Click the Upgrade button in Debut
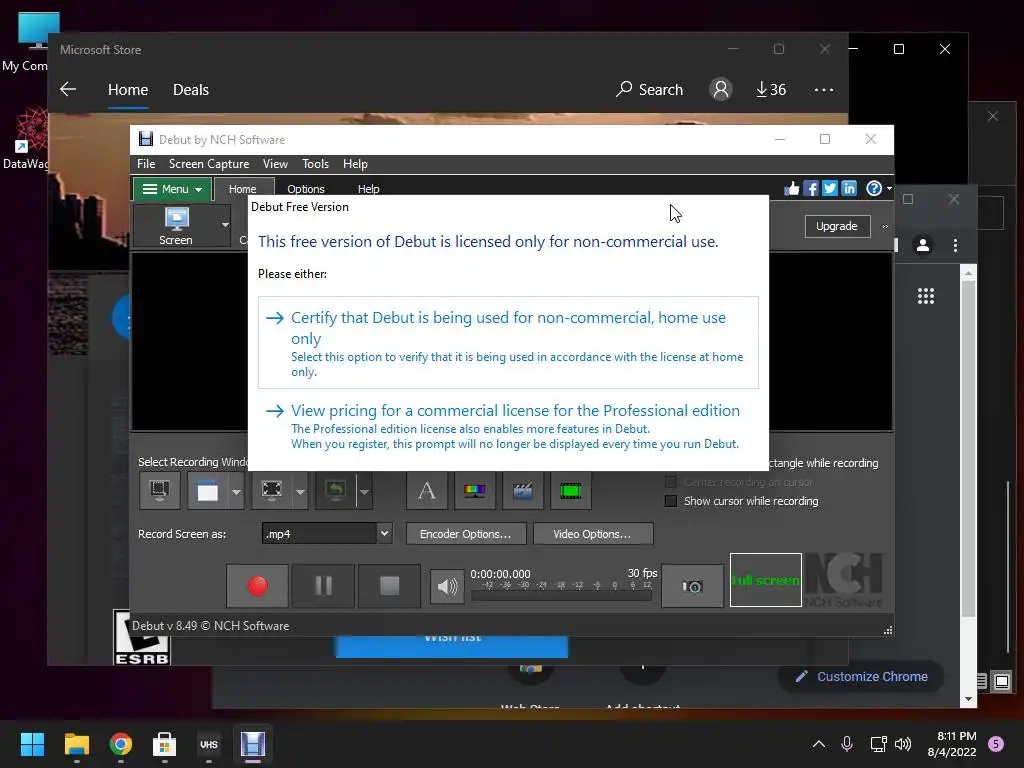The width and height of the screenshot is (1024, 768). click(837, 226)
